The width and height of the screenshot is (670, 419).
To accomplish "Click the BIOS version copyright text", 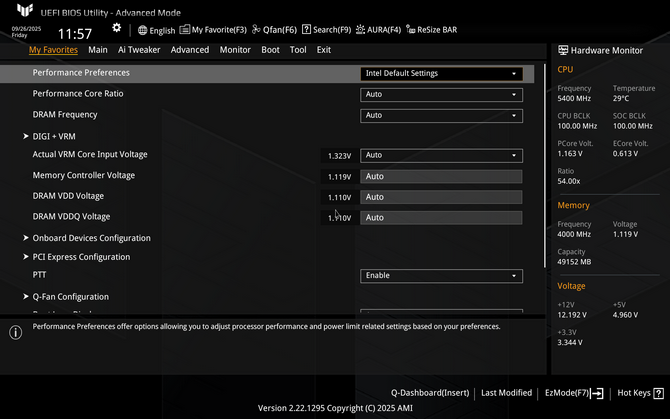I will (335, 408).
